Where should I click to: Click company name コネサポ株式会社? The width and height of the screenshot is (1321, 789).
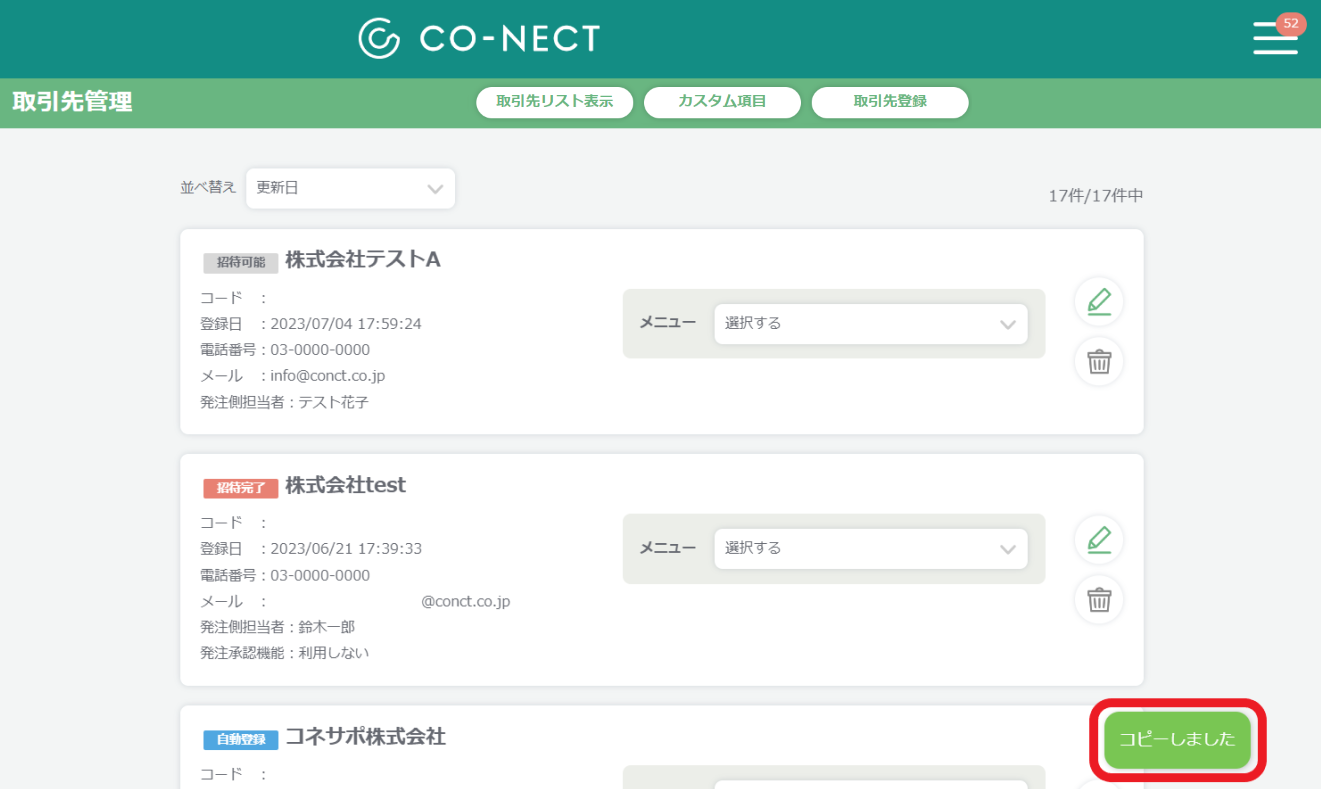(x=365, y=737)
